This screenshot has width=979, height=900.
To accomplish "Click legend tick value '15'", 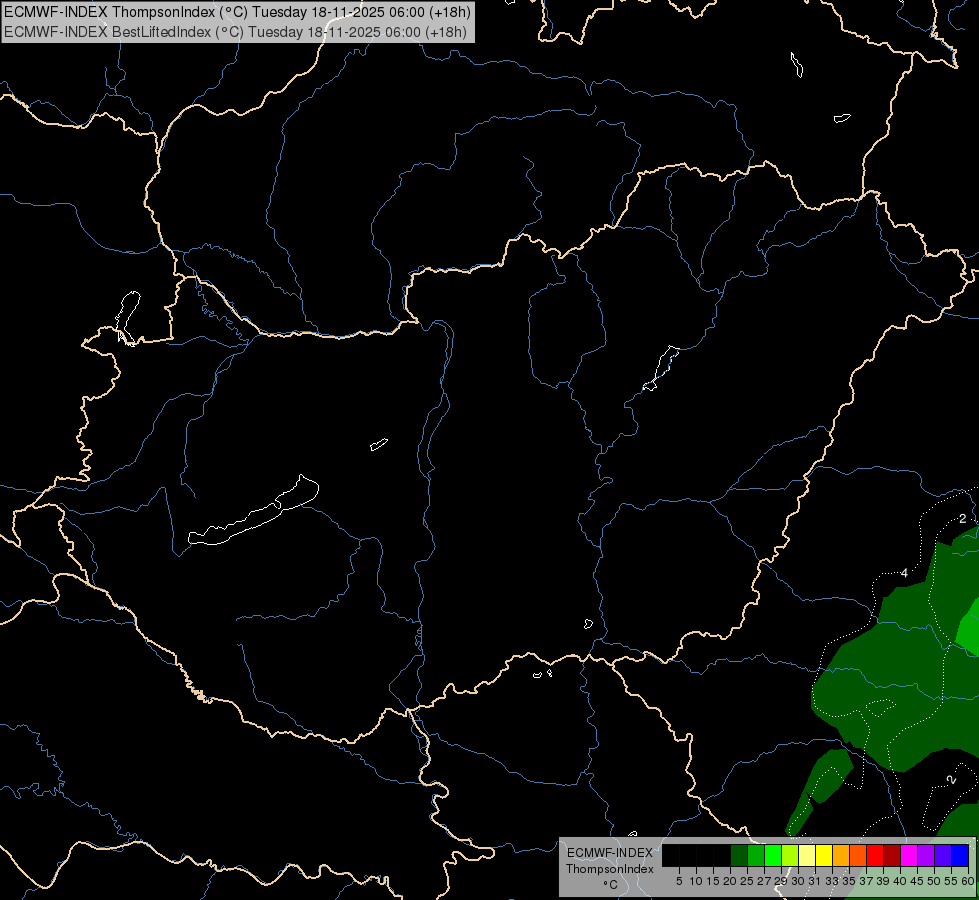I will click(713, 881).
